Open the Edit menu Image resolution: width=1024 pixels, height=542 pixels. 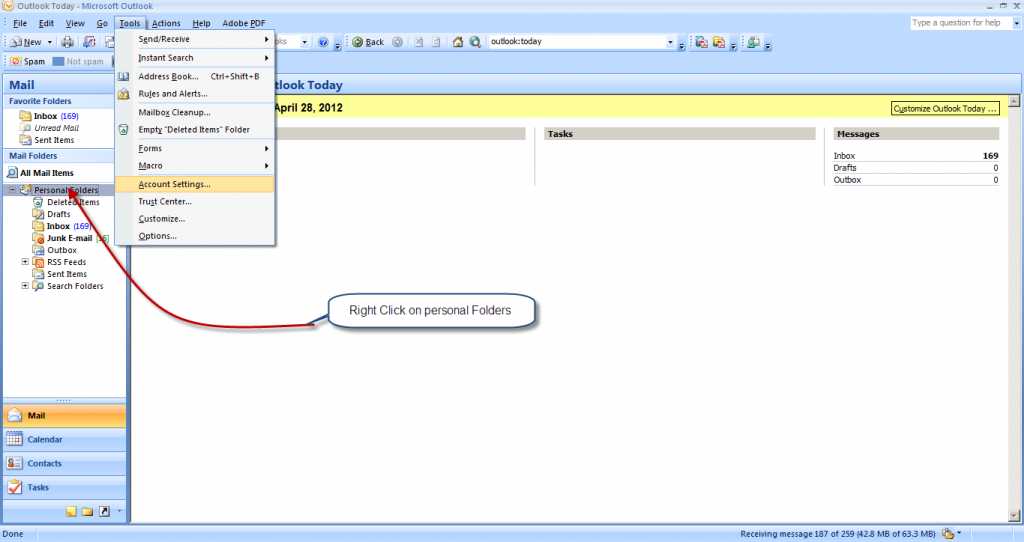(46, 23)
